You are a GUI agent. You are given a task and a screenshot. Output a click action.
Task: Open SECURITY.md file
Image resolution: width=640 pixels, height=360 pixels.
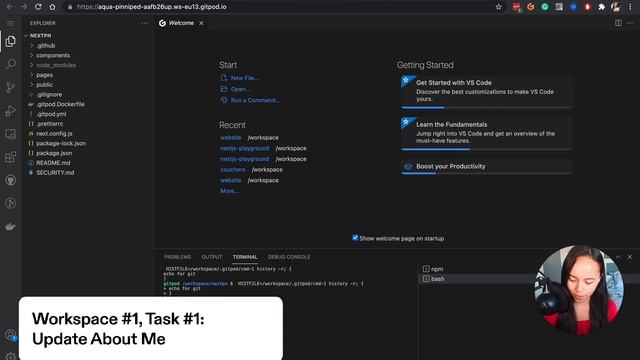coord(55,173)
